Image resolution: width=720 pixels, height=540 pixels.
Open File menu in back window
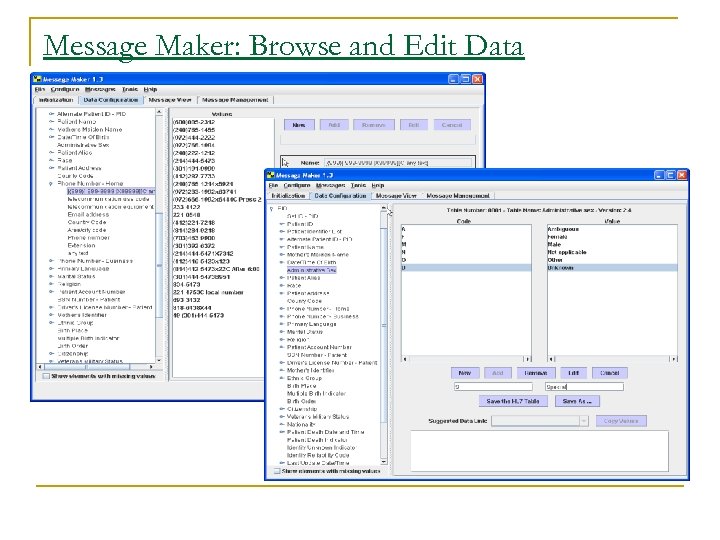pos(40,89)
